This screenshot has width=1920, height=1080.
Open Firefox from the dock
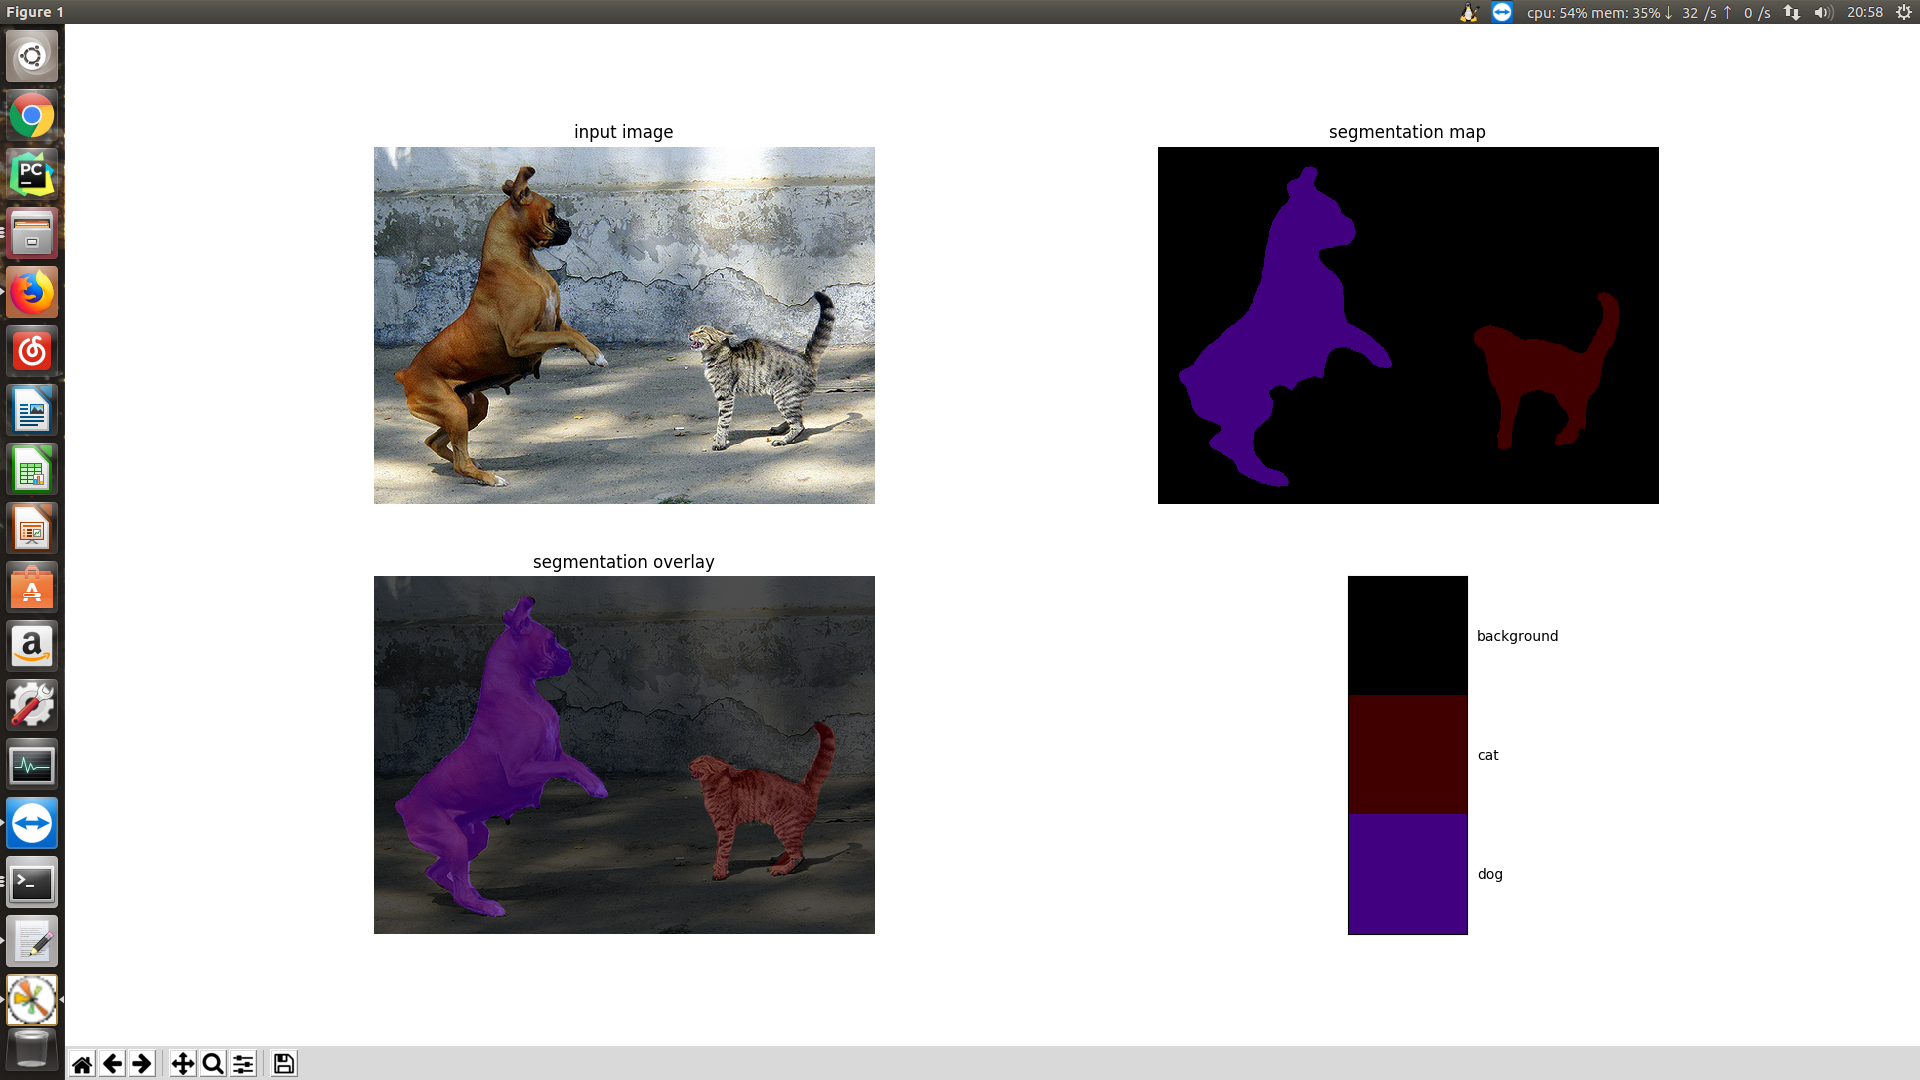pyautogui.click(x=32, y=292)
